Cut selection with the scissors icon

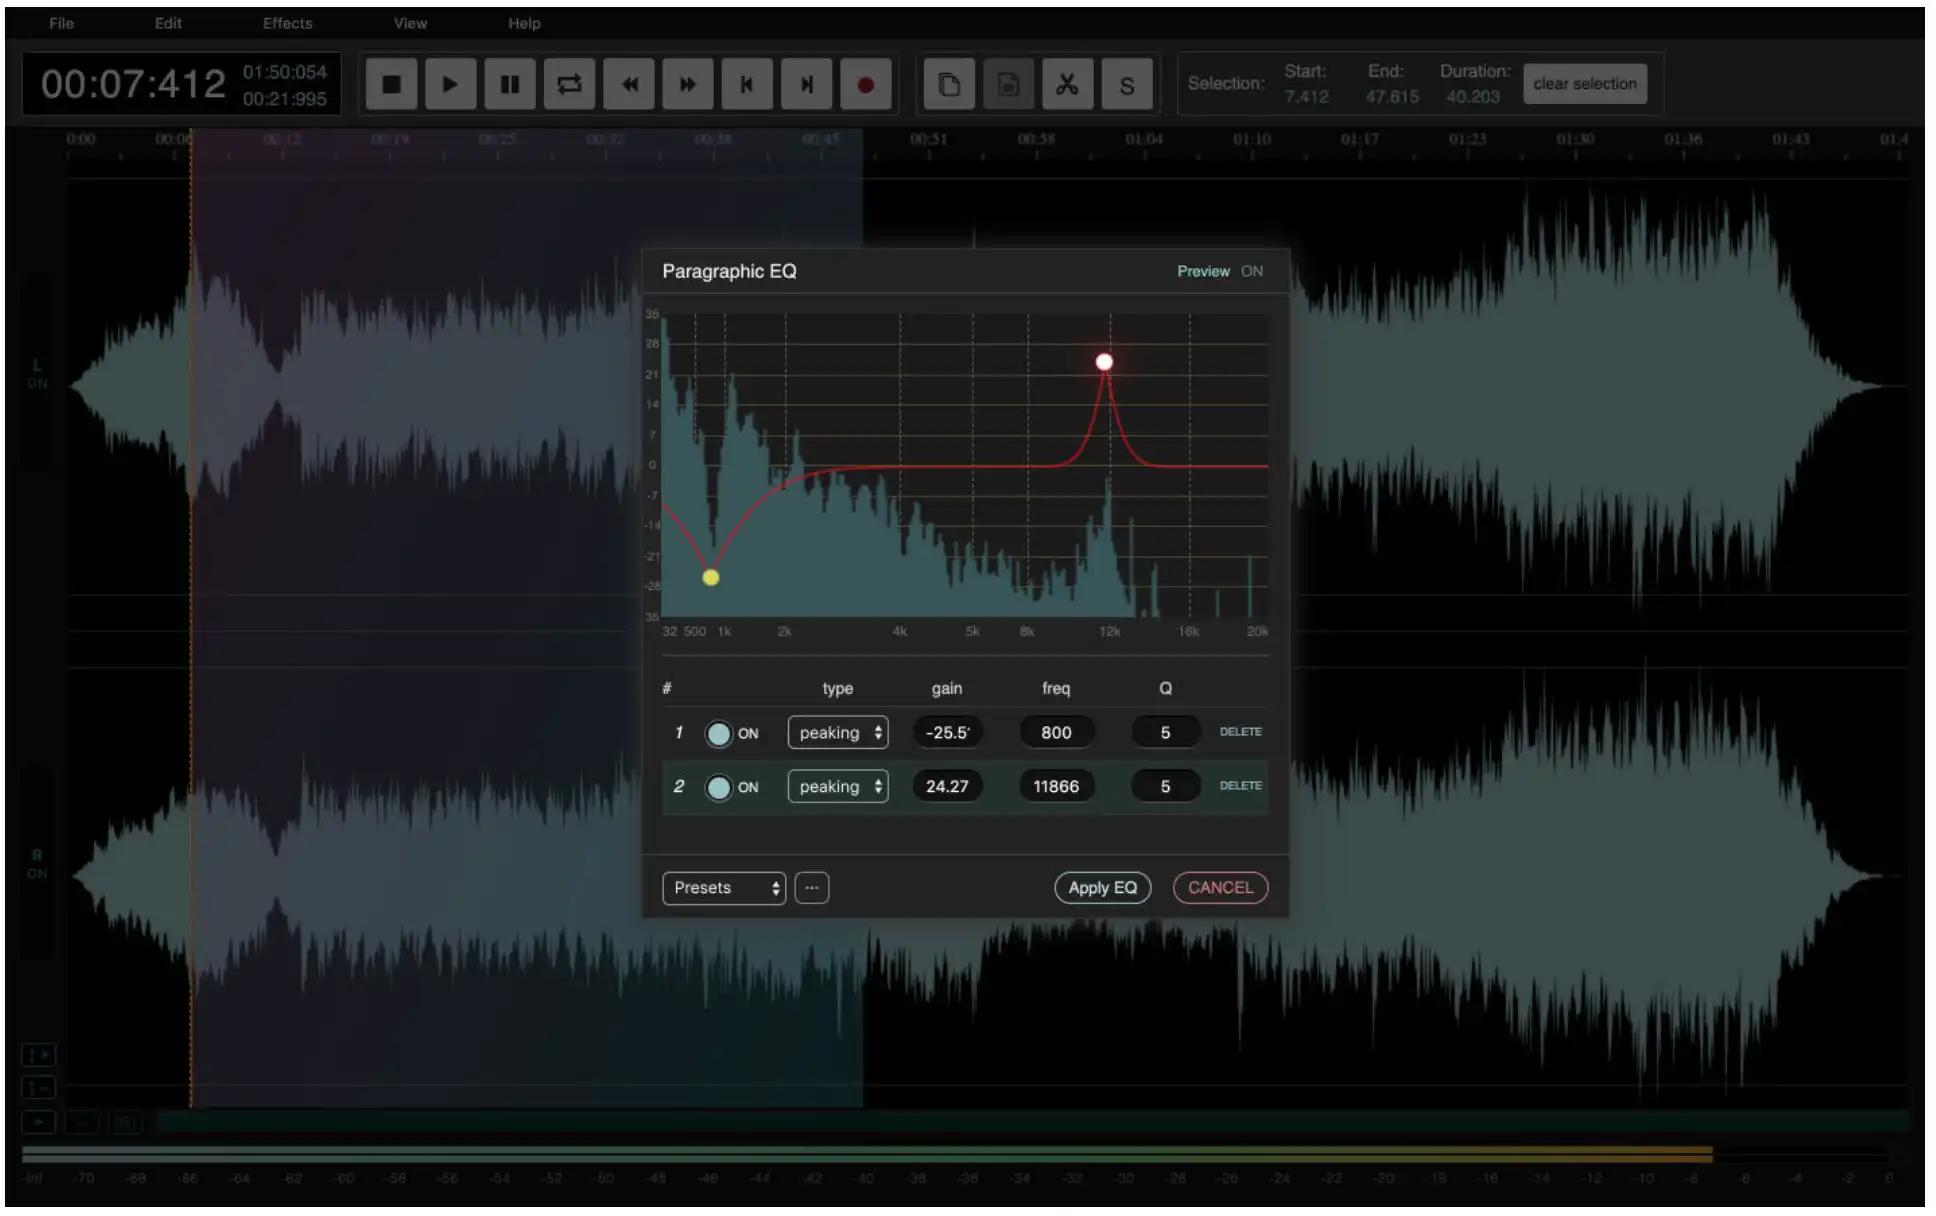(x=1067, y=84)
